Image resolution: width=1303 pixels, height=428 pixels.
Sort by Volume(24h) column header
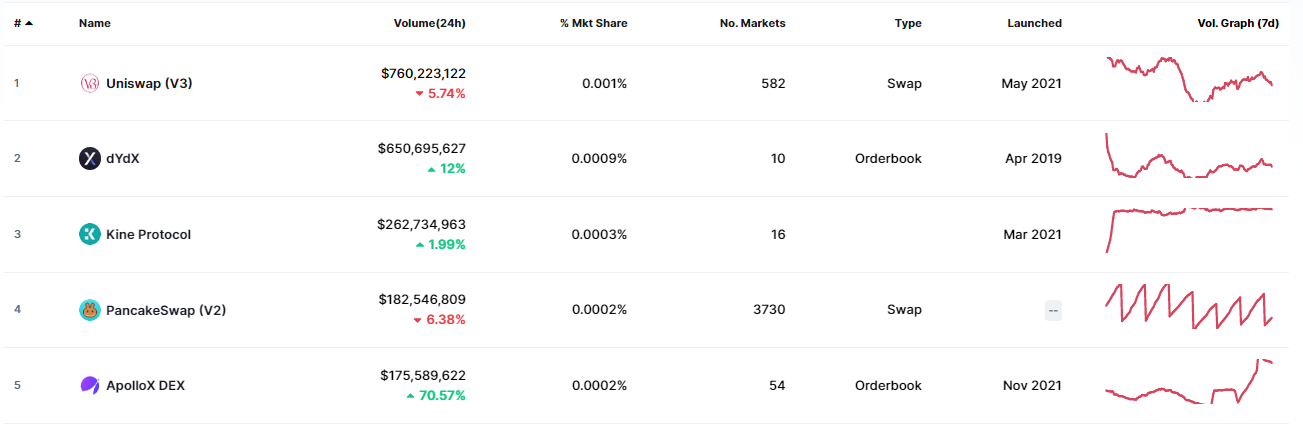coord(430,23)
